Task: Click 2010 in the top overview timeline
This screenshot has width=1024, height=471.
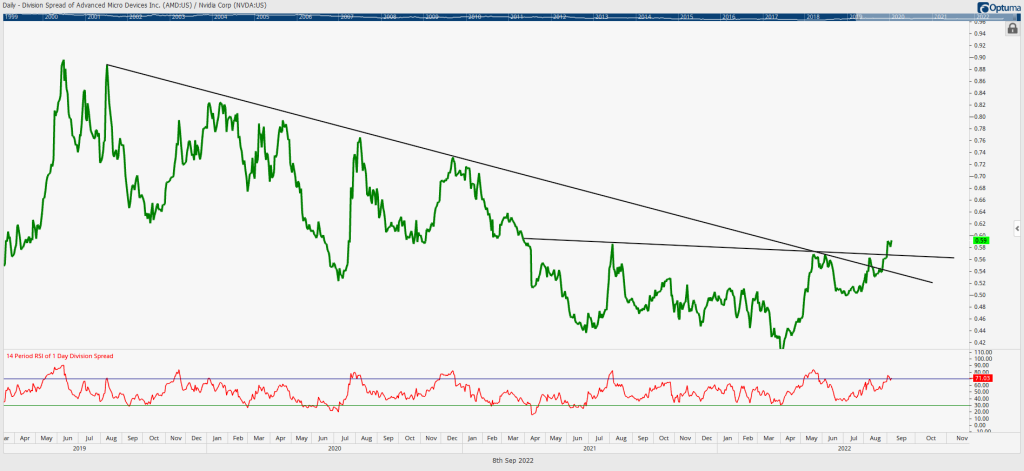Action: point(475,17)
